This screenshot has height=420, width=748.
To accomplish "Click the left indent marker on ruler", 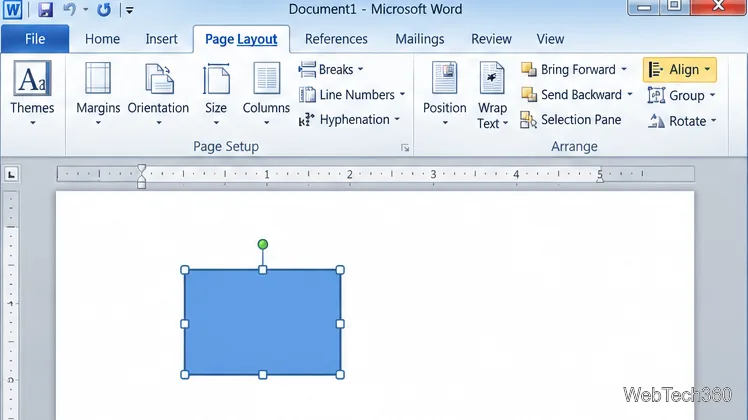I will point(141,185).
